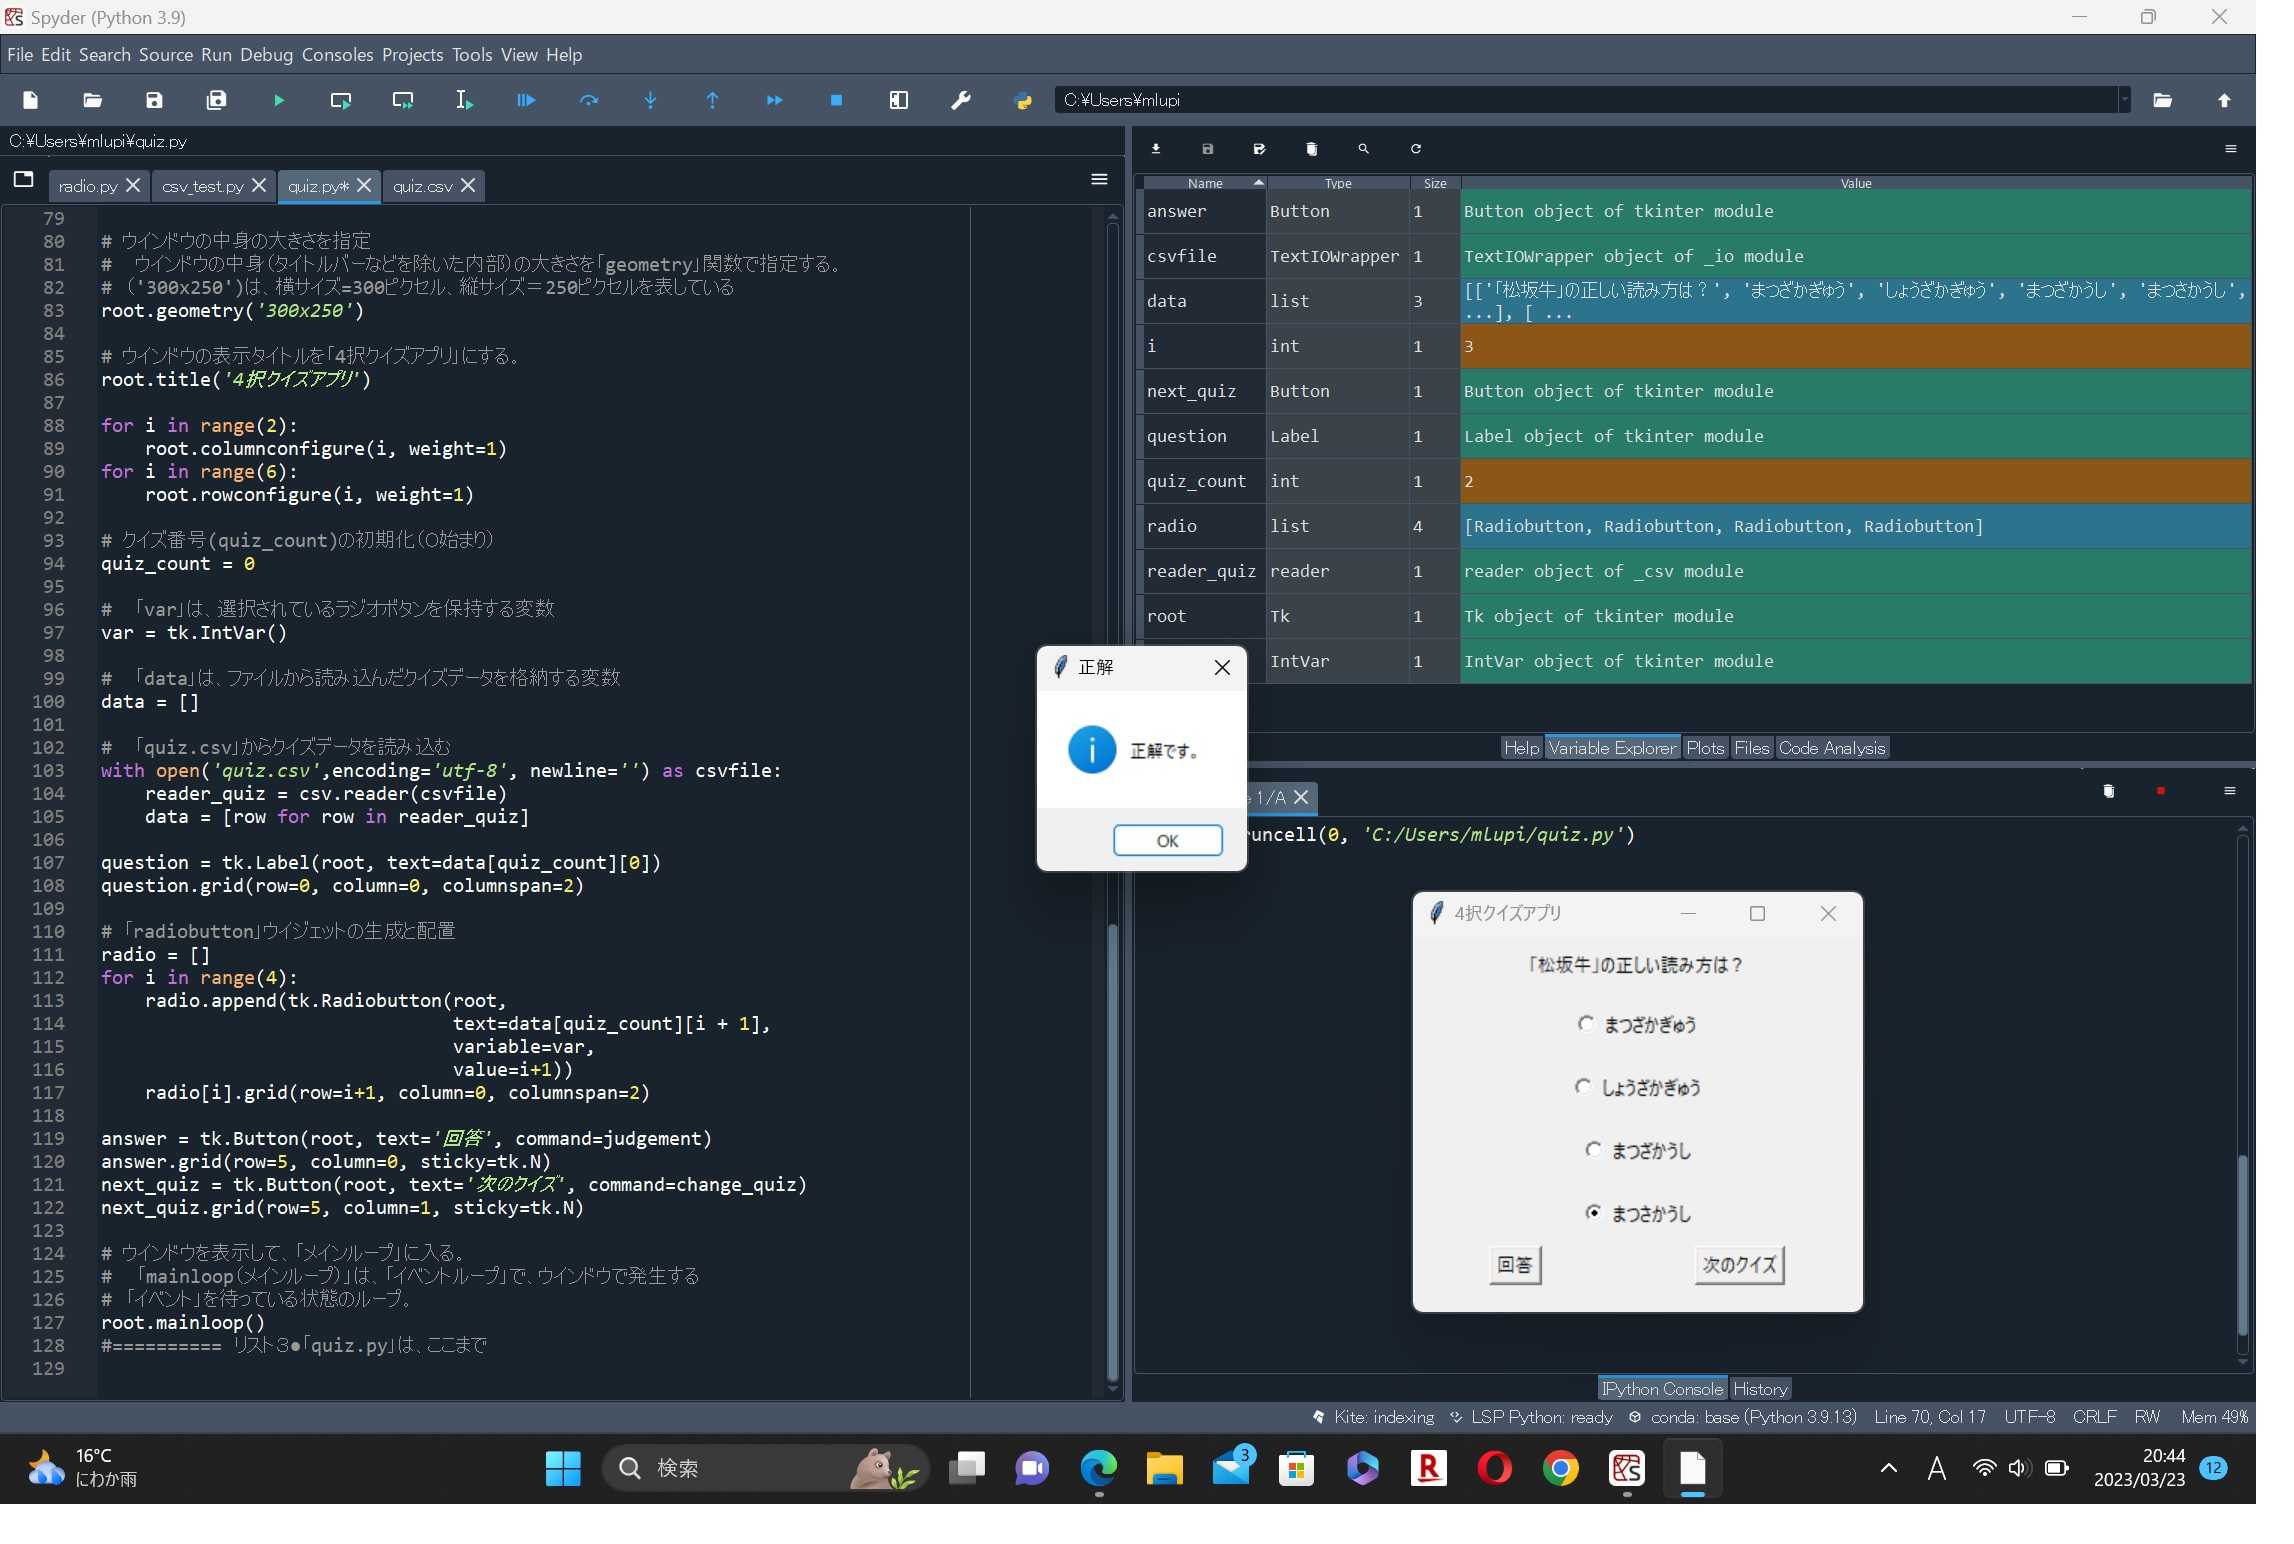The image size is (2294, 1544).
Task: Open the editor panel options menu
Action: click(x=1098, y=179)
